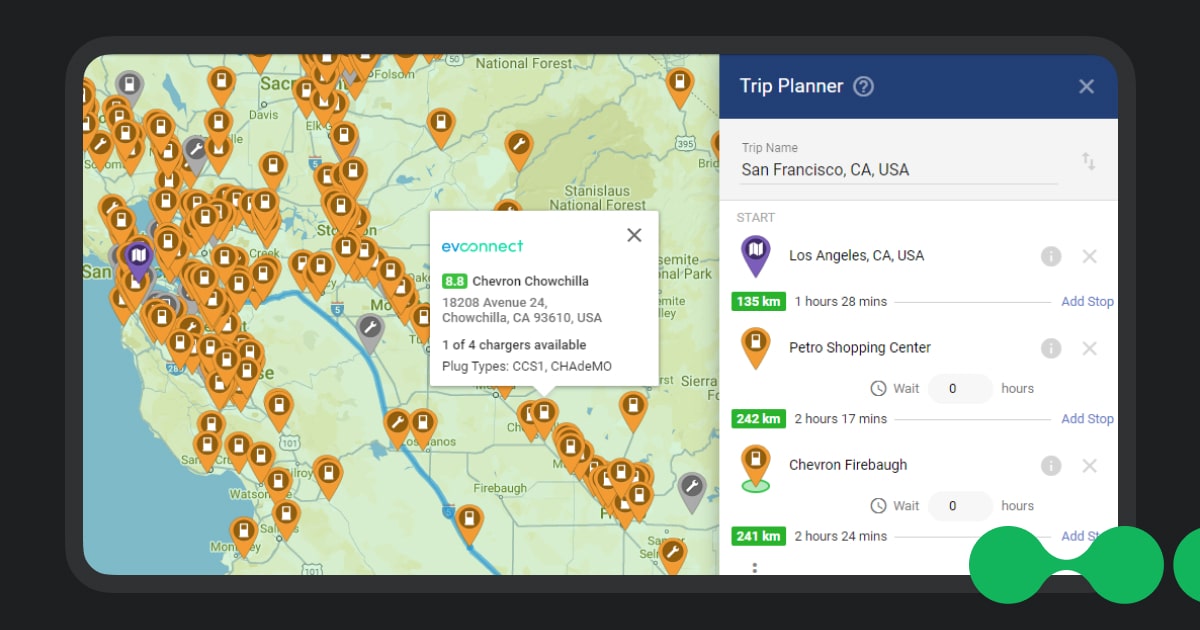Remove Los Angeles, CA, USA stop

coord(1089,256)
